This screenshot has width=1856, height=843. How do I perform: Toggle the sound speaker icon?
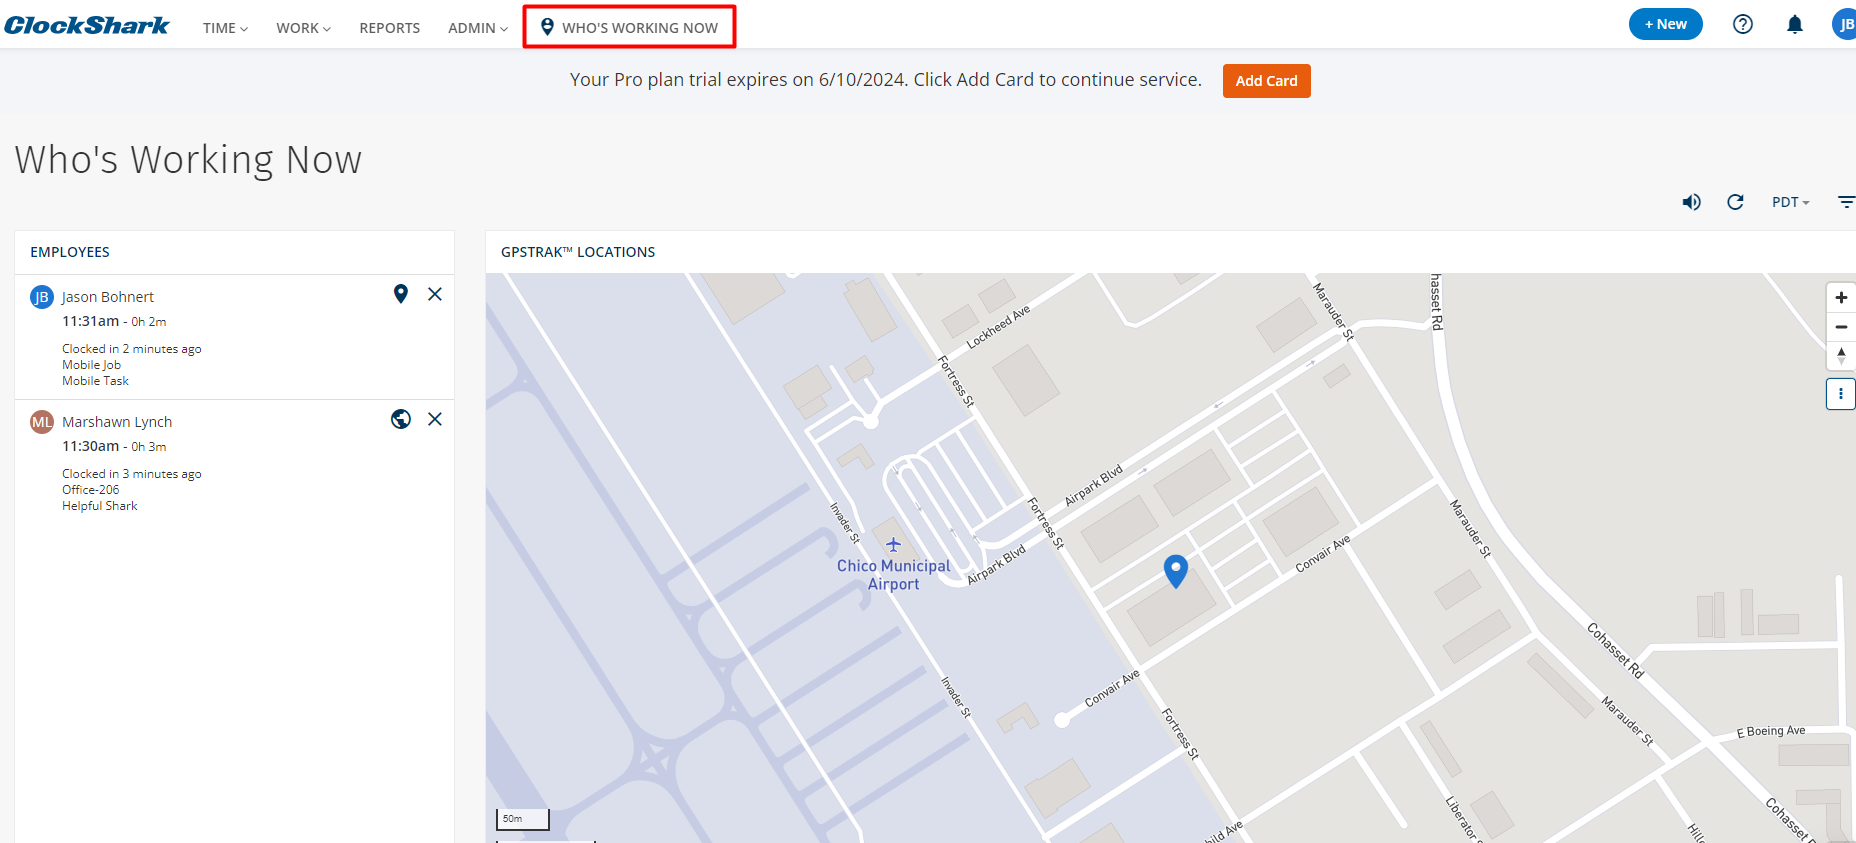pos(1691,202)
